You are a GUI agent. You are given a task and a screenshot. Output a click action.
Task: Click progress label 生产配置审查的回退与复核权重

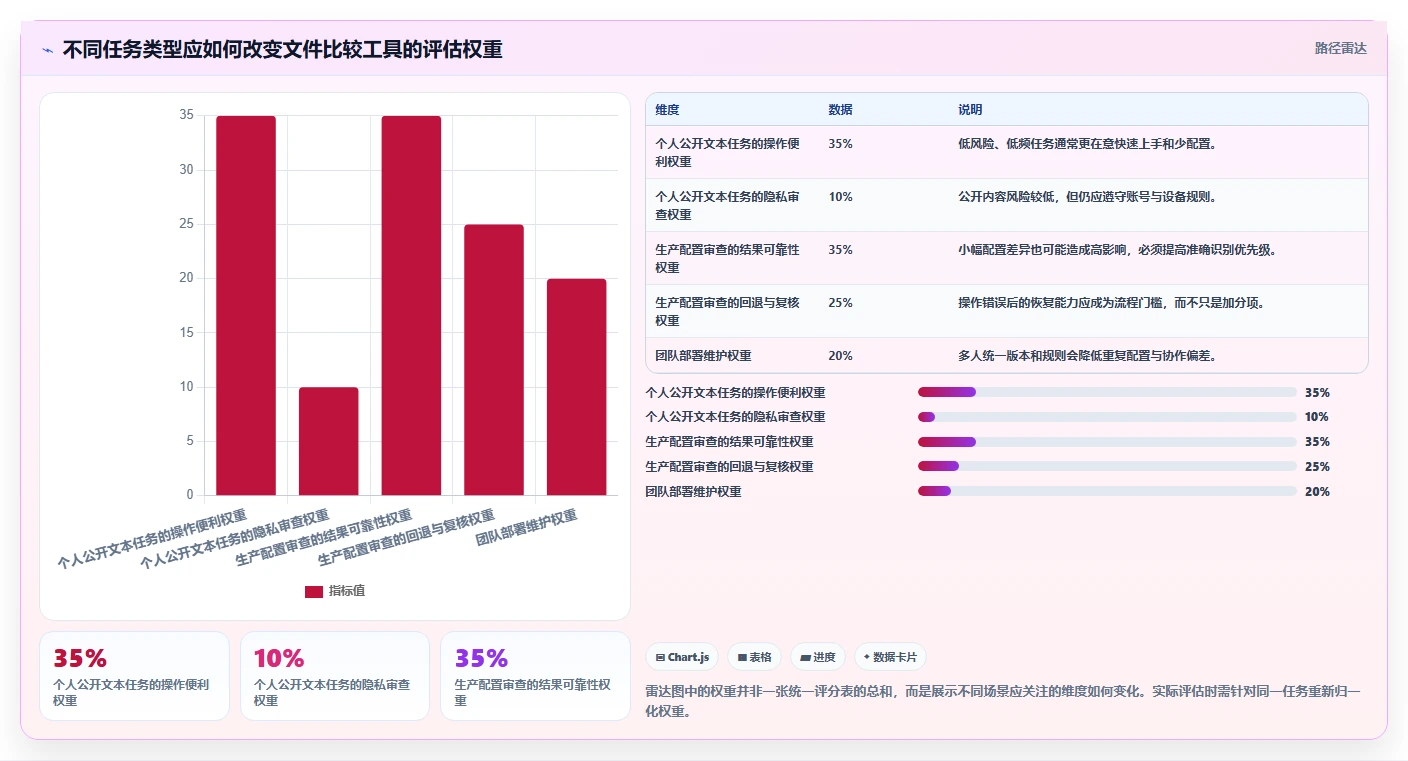coord(730,467)
